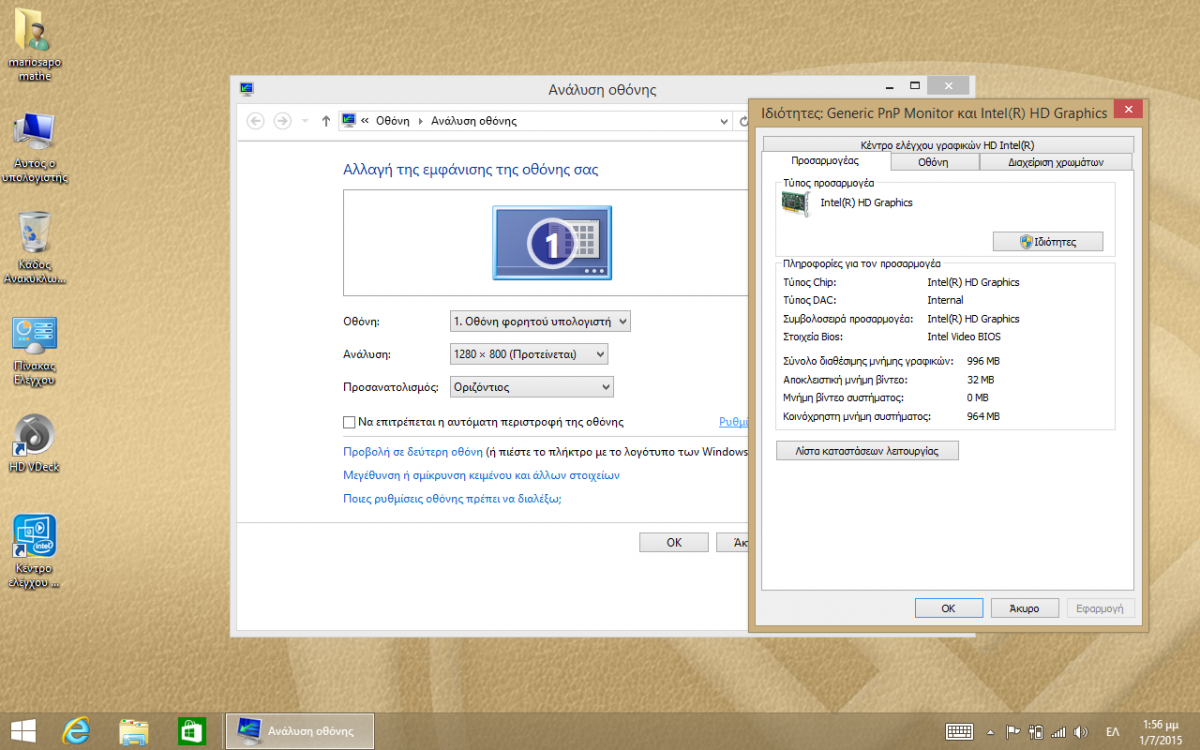The image size is (1200, 750).
Task: Launch Internet Explorer from the taskbar
Action: (x=76, y=731)
